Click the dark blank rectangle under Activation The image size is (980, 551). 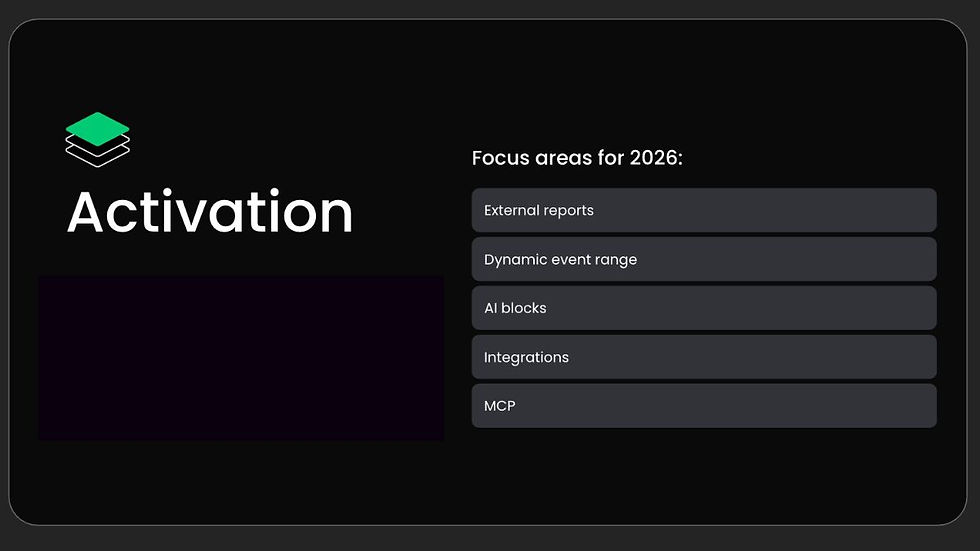[241, 359]
